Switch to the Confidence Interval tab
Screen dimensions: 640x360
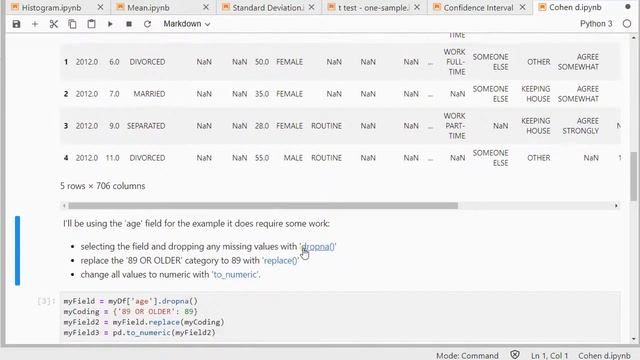(x=478, y=7)
